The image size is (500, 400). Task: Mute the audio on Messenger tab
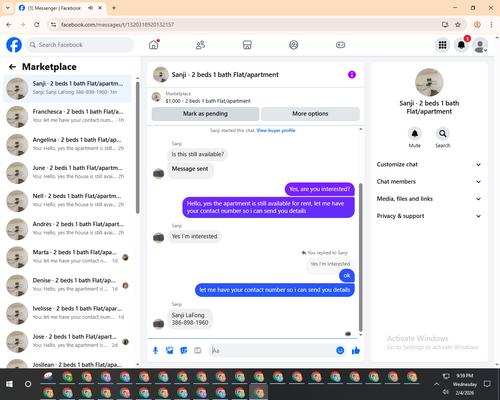90,8
